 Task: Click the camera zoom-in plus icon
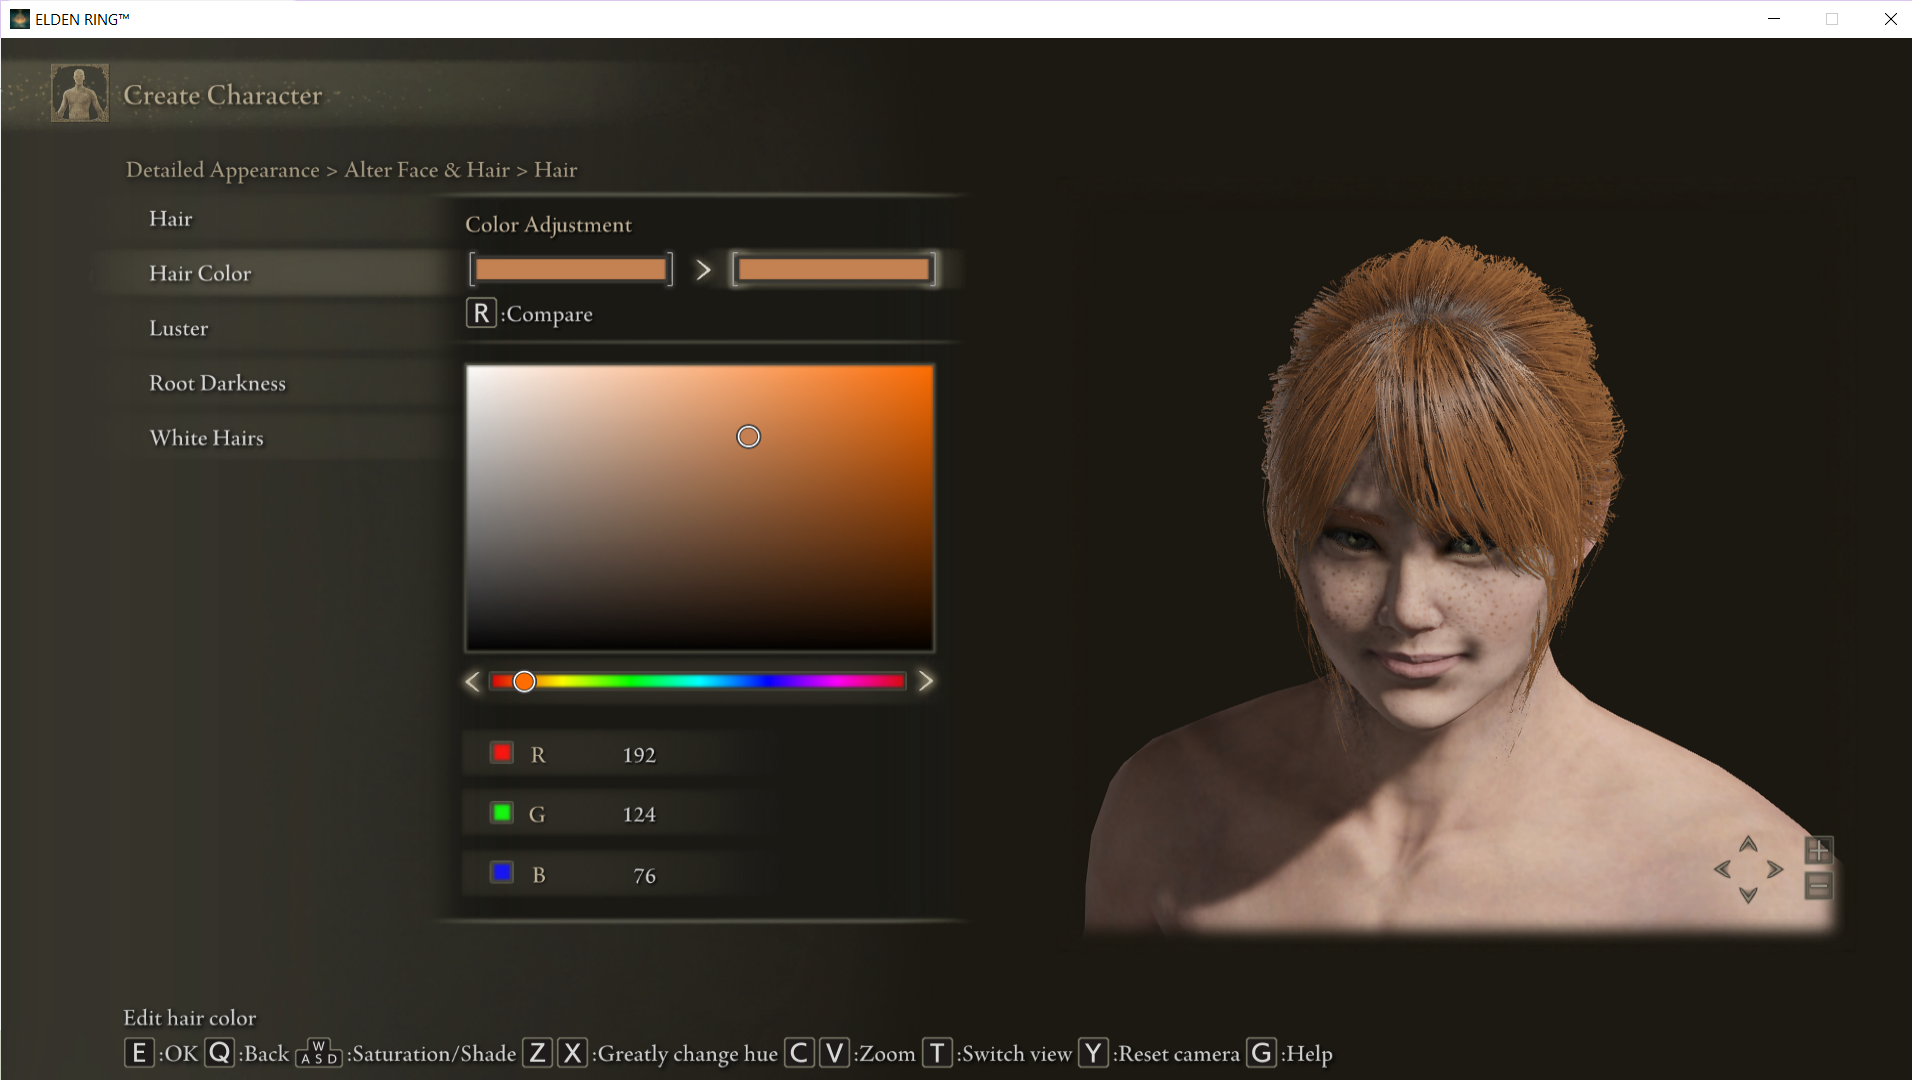click(1818, 851)
